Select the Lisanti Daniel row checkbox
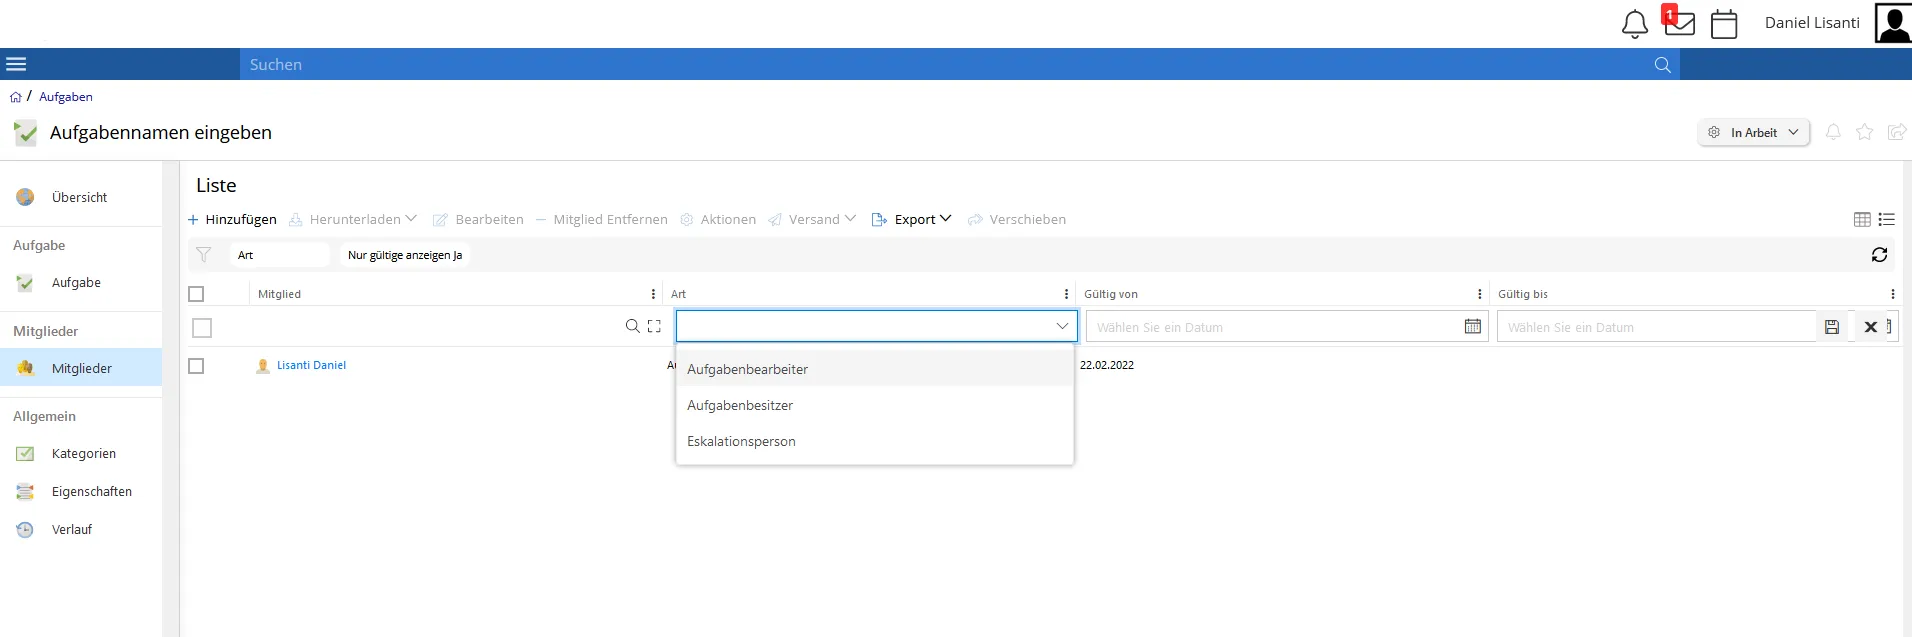This screenshot has height=637, width=1912. 196,366
